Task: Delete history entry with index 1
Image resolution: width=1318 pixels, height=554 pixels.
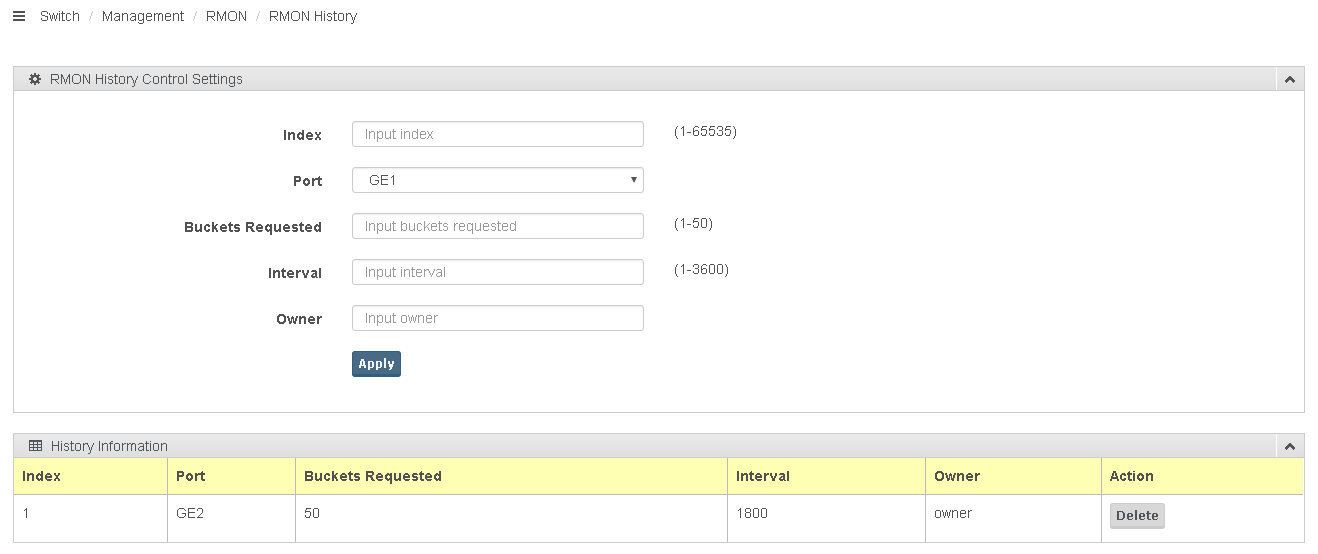Action: (x=1137, y=516)
